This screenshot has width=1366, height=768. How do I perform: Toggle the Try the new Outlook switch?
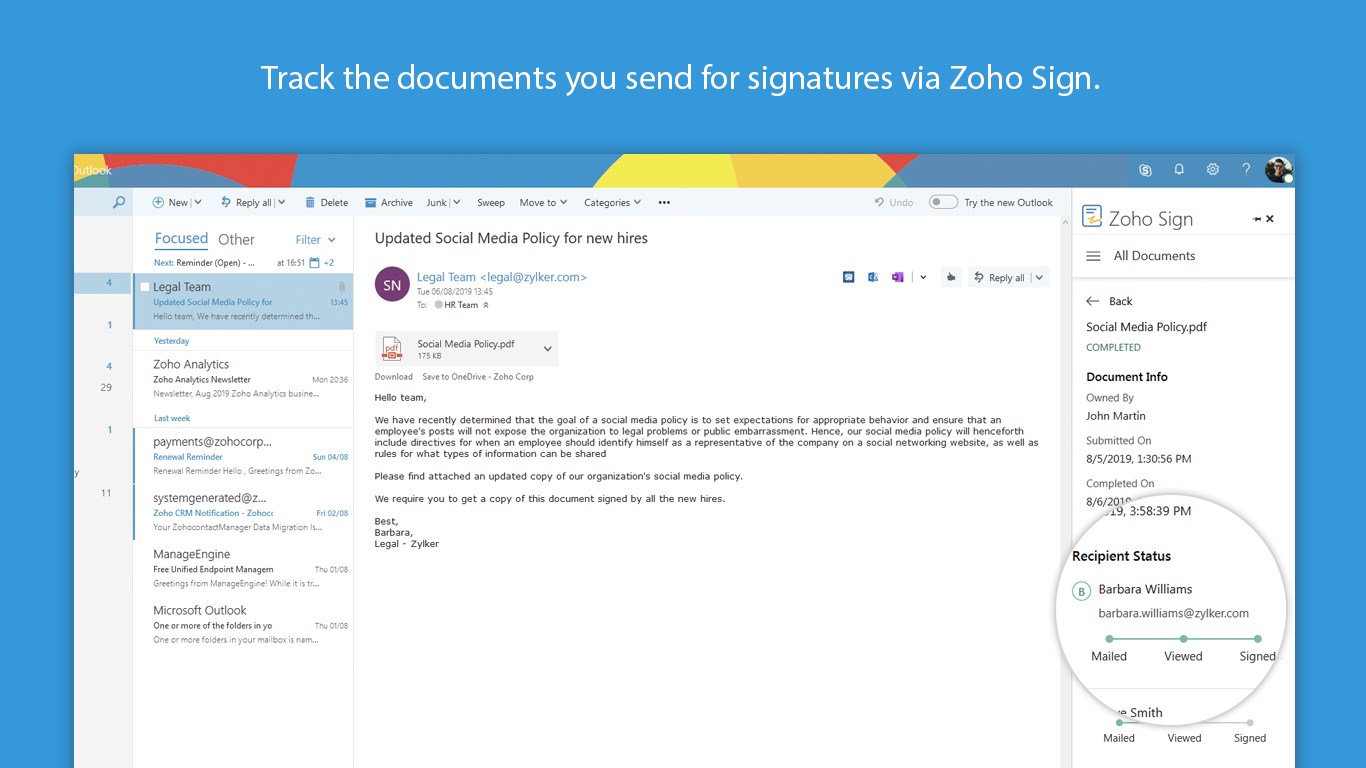(x=942, y=202)
